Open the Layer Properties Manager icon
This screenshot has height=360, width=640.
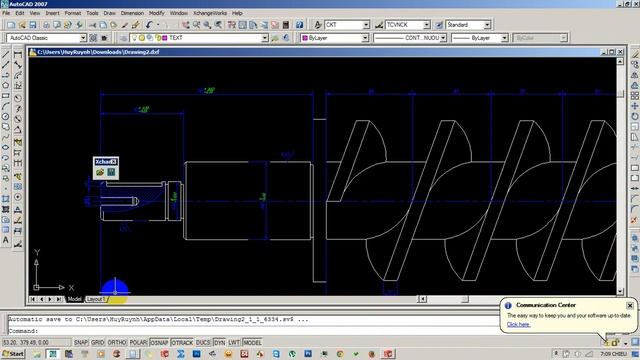[124, 38]
